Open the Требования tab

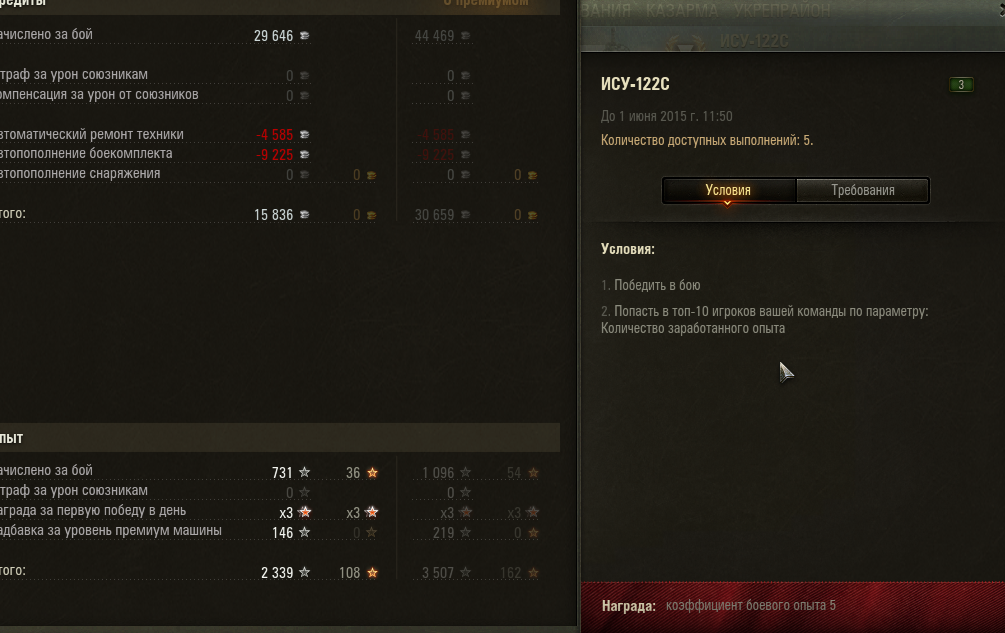coord(863,190)
